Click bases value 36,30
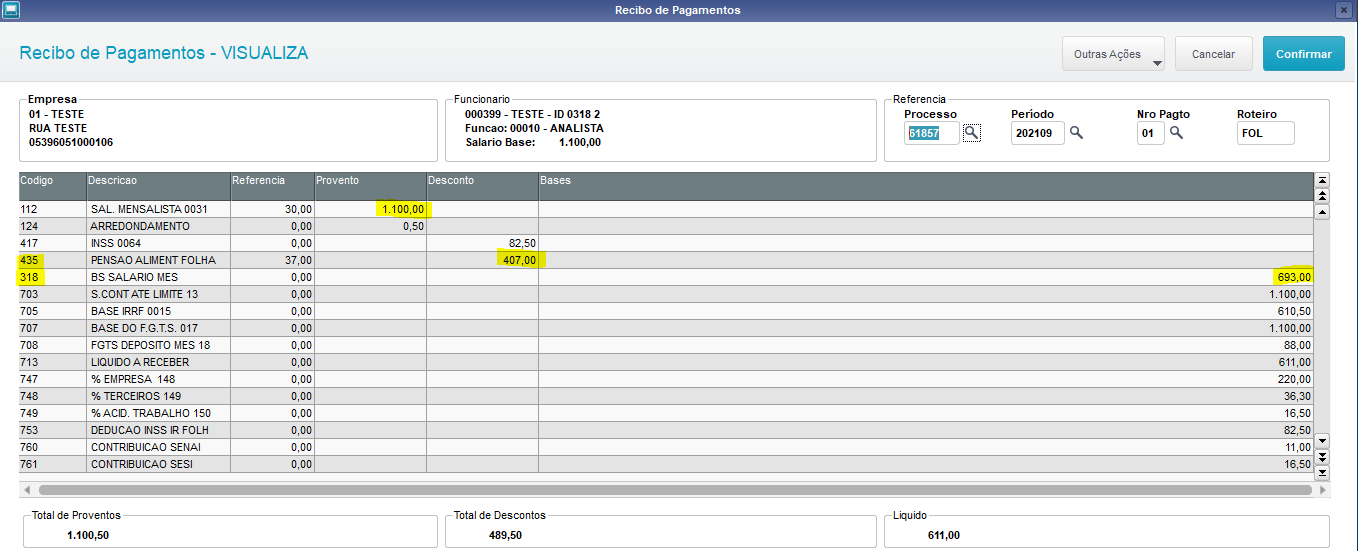1359x551 pixels. (x=1296, y=396)
